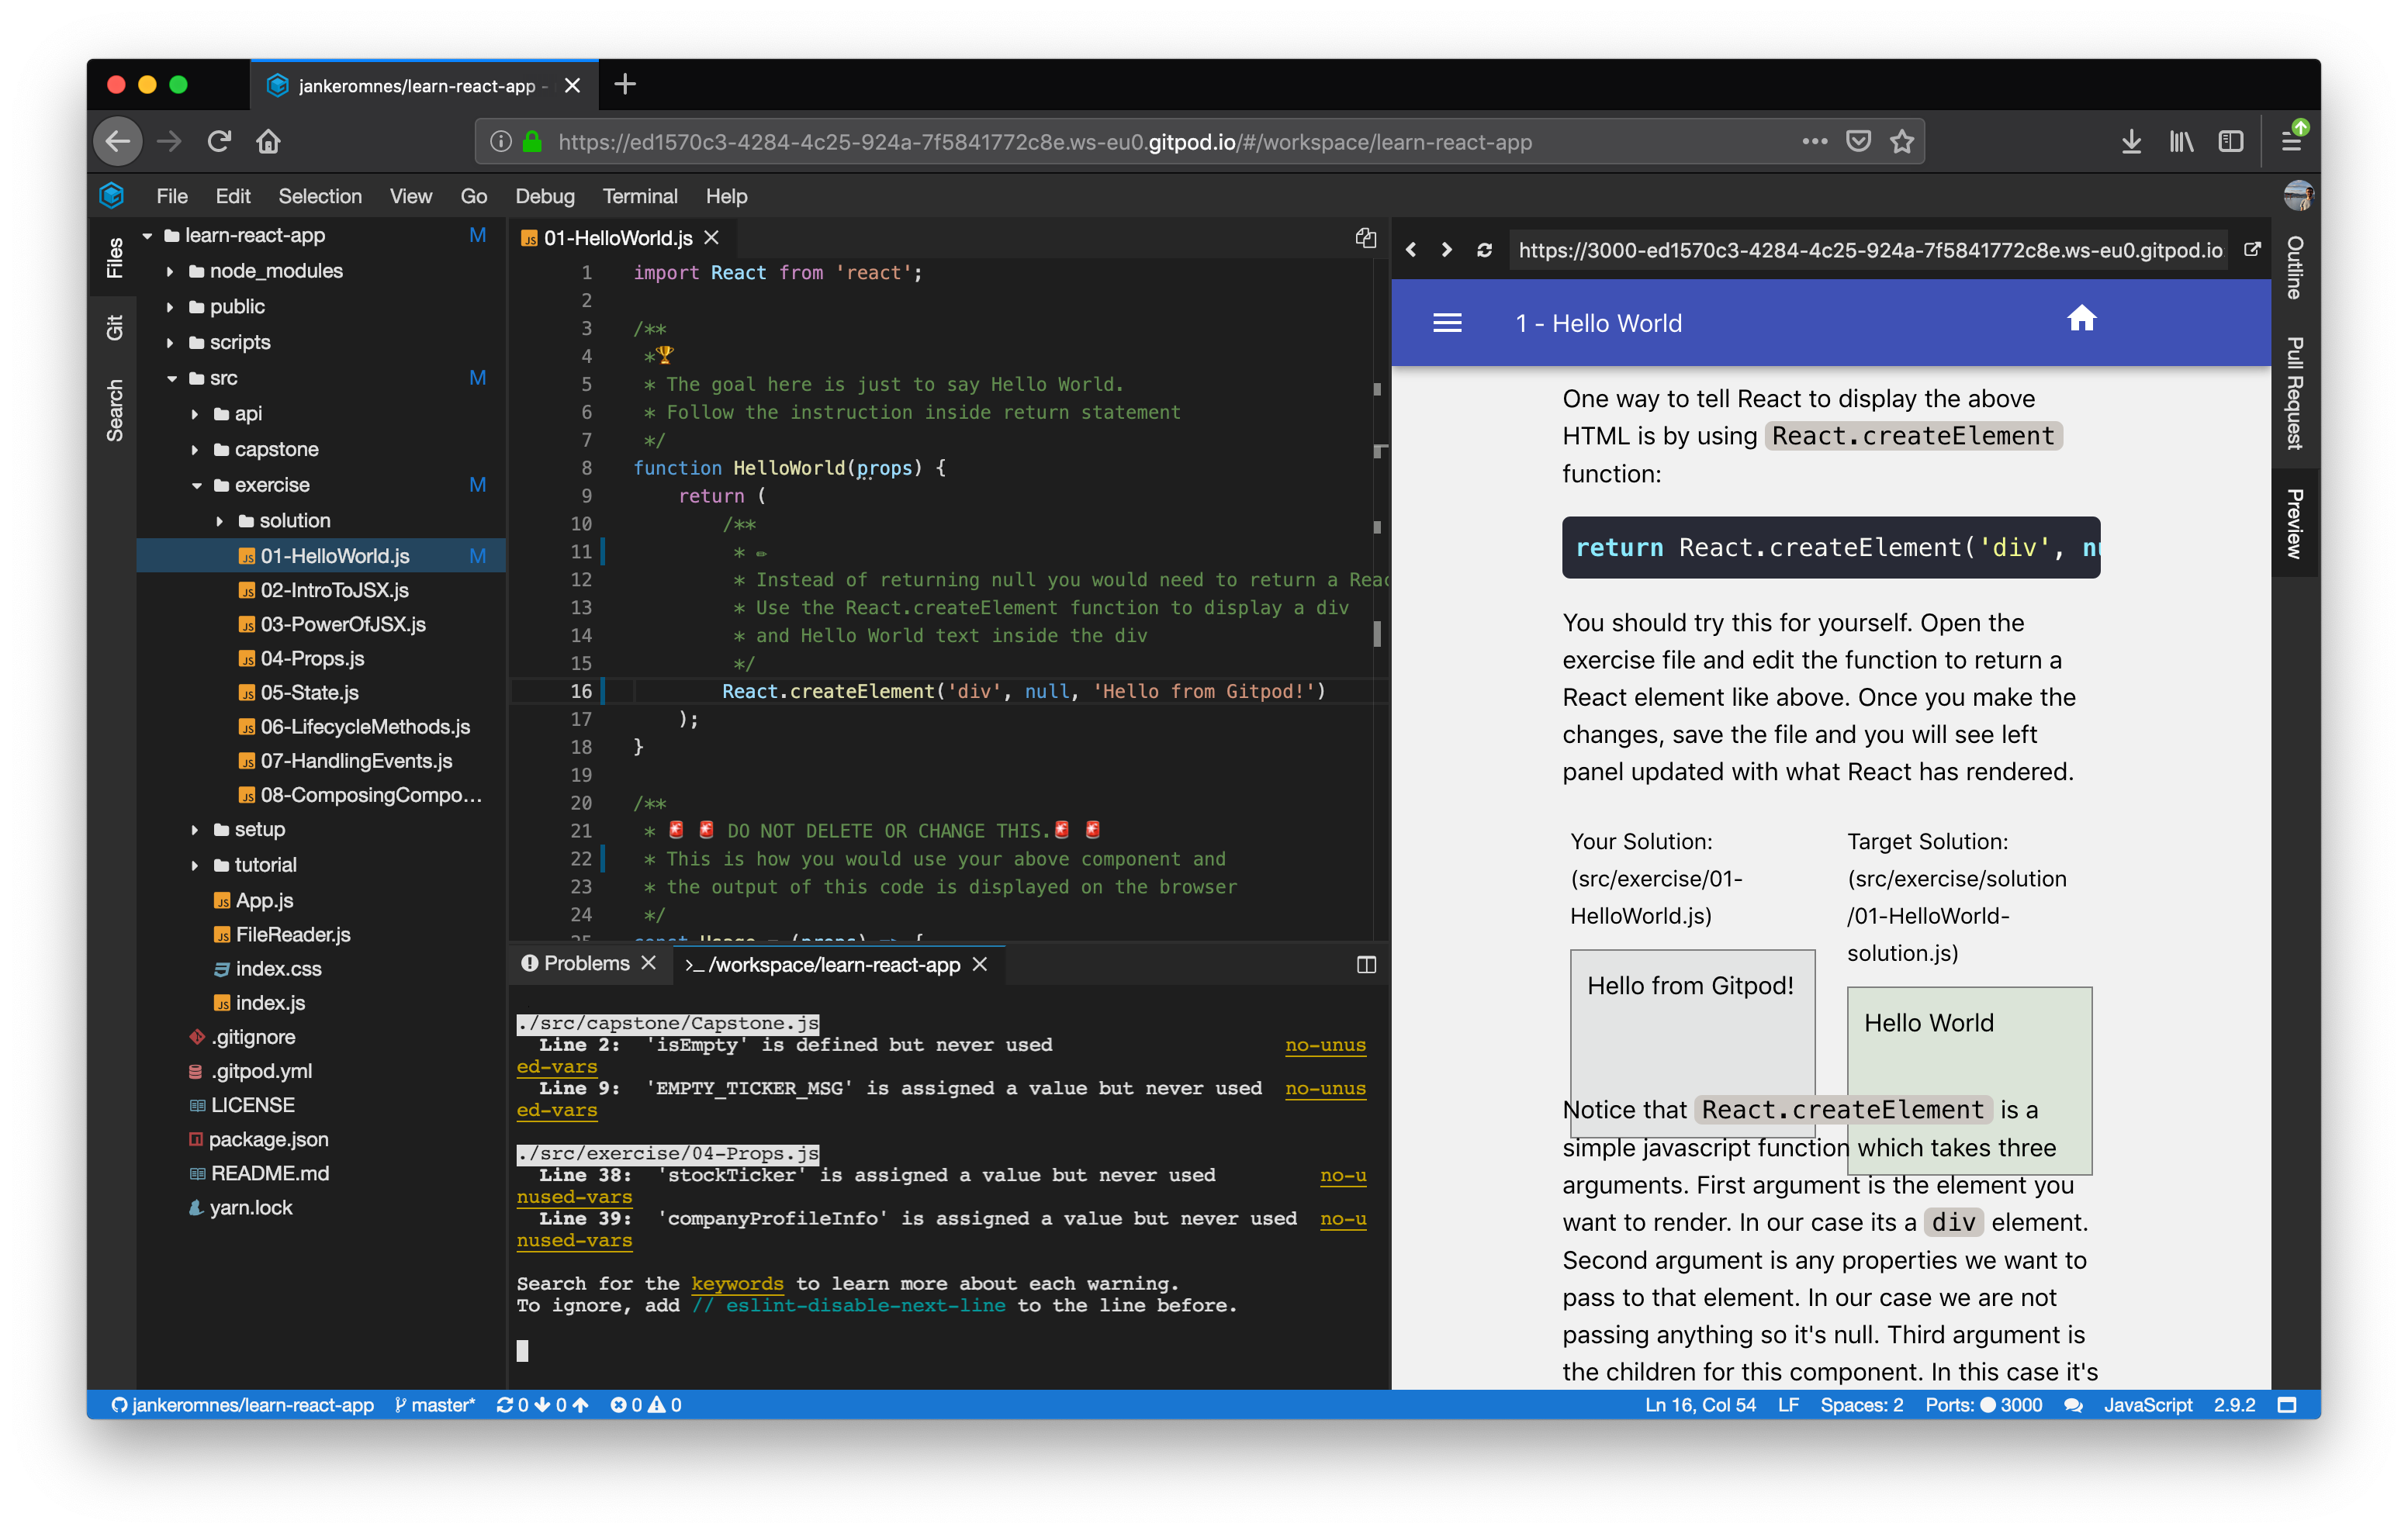The image size is (2408, 1534).
Task: Go back with browser back arrow
Action: [118, 142]
